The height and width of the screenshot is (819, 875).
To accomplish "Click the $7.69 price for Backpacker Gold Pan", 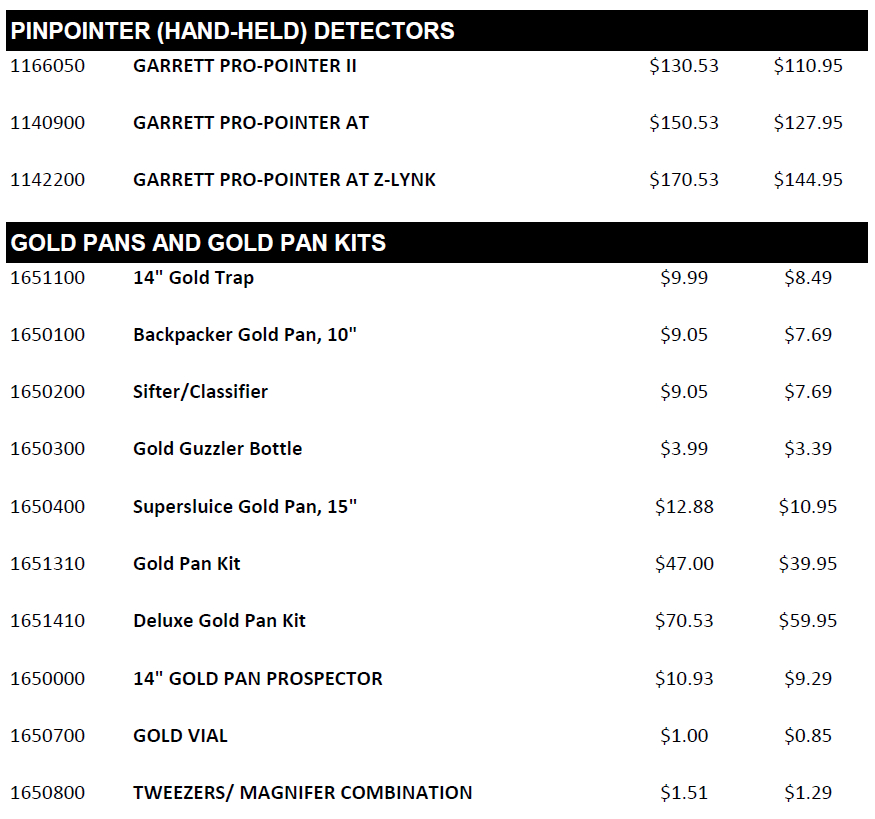I will coord(808,335).
